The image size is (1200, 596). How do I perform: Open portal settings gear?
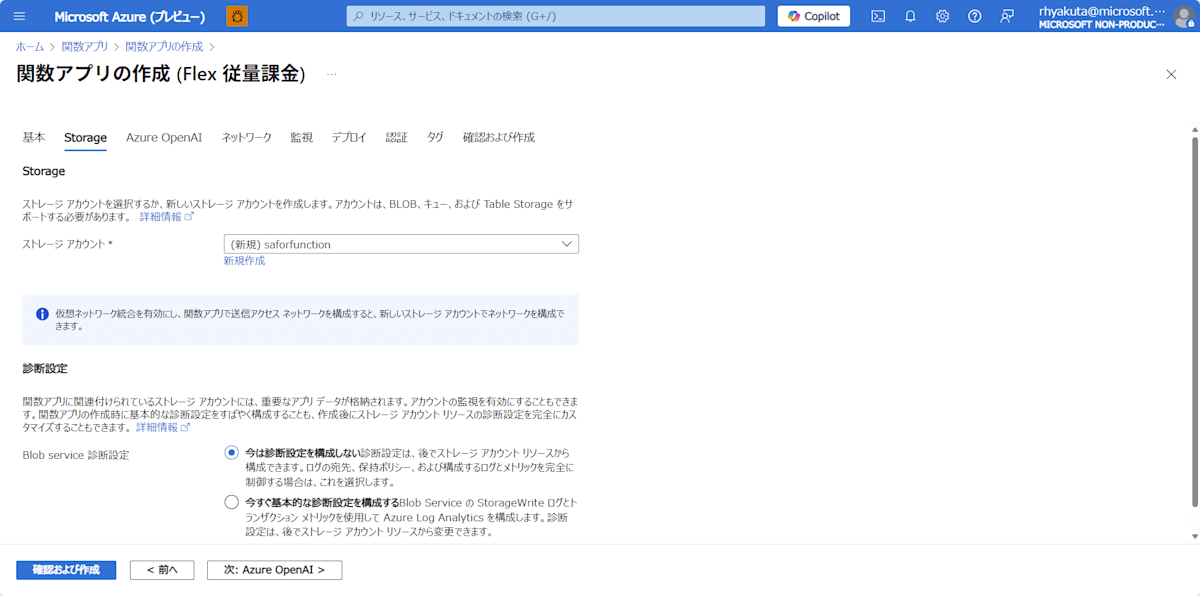pos(942,16)
